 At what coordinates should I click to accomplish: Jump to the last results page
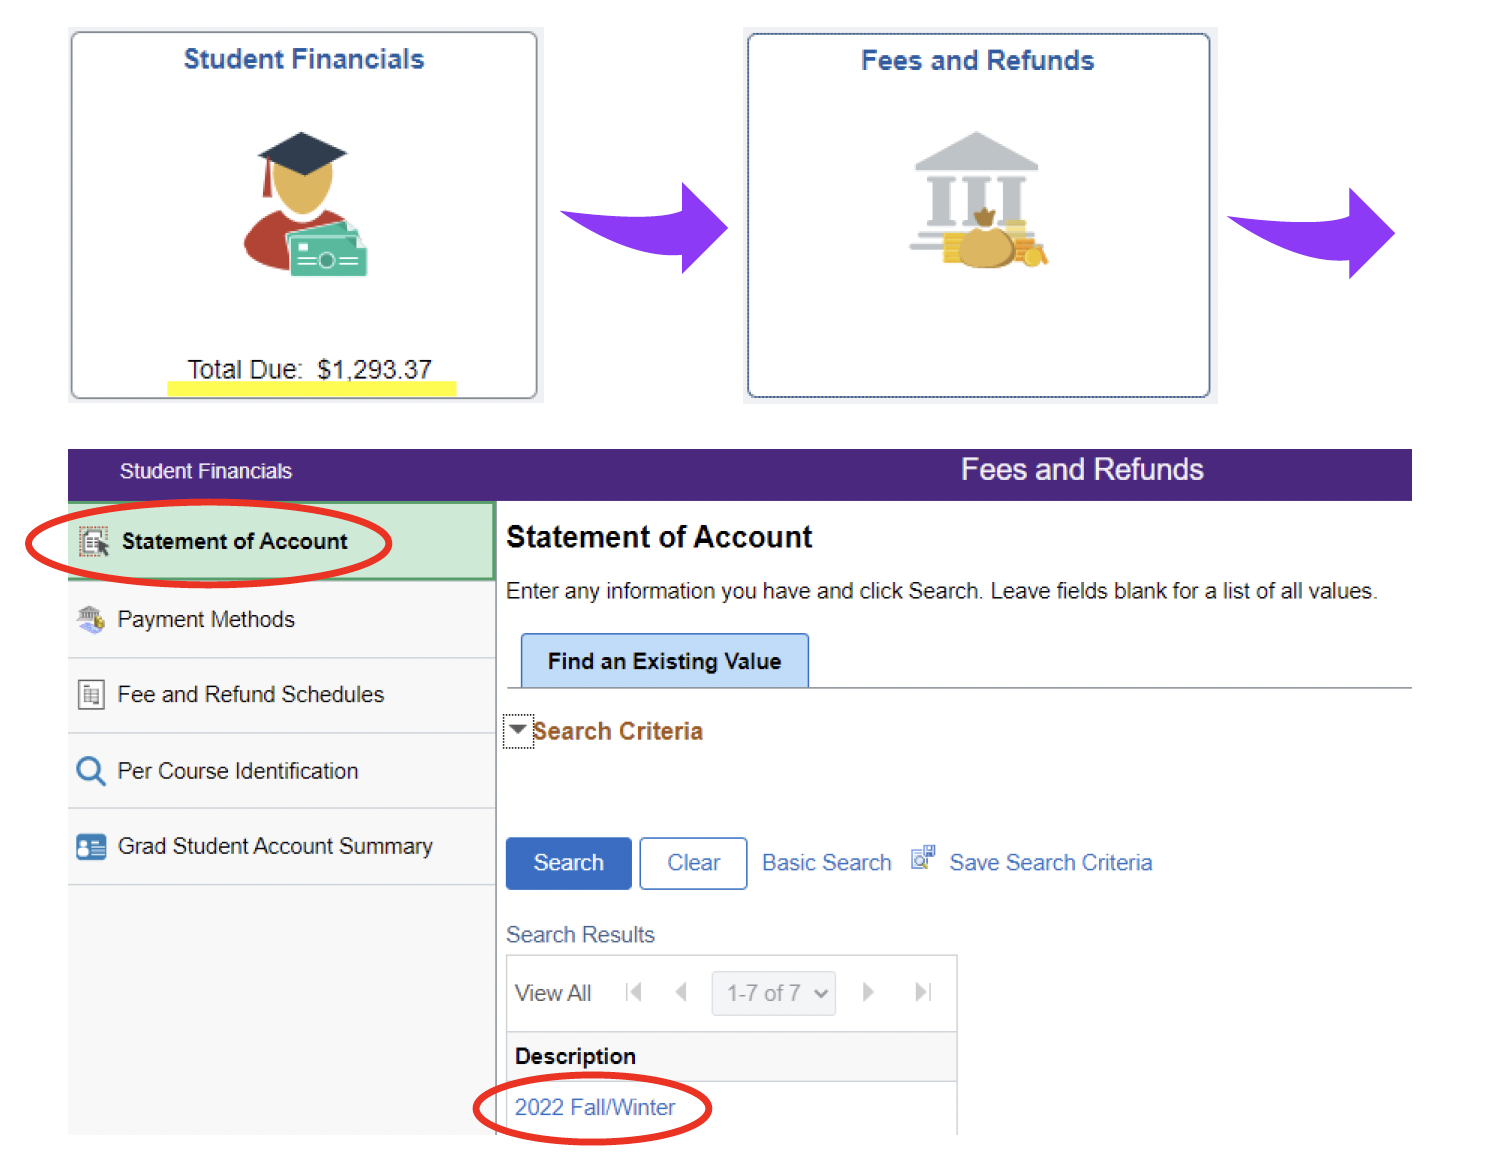[921, 992]
